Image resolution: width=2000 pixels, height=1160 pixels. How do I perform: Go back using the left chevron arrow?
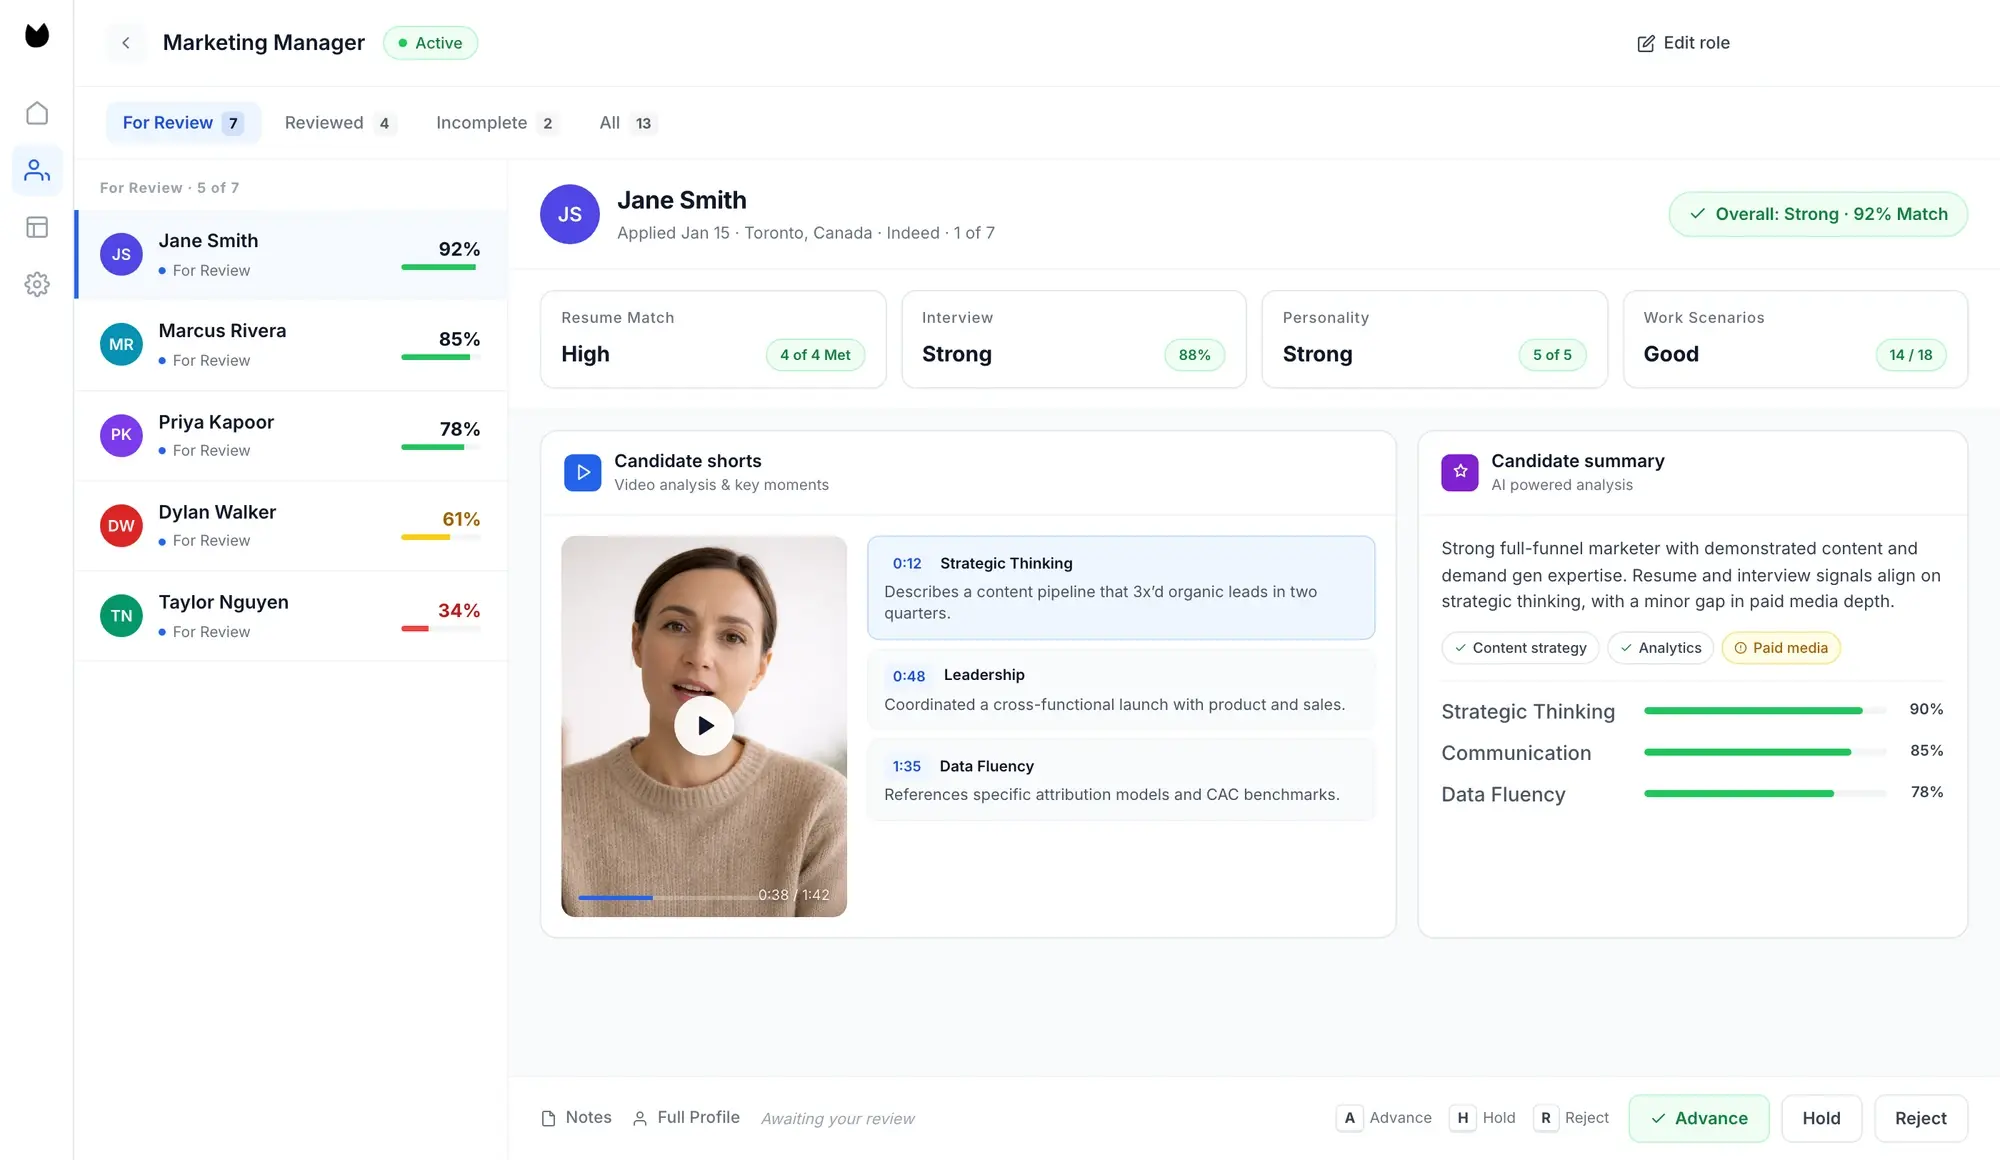(126, 43)
